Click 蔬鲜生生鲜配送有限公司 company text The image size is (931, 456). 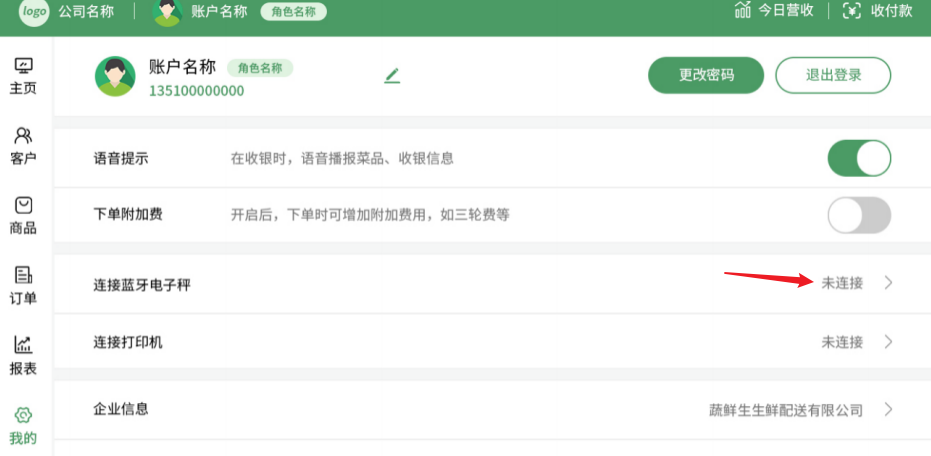click(x=786, y=410)
